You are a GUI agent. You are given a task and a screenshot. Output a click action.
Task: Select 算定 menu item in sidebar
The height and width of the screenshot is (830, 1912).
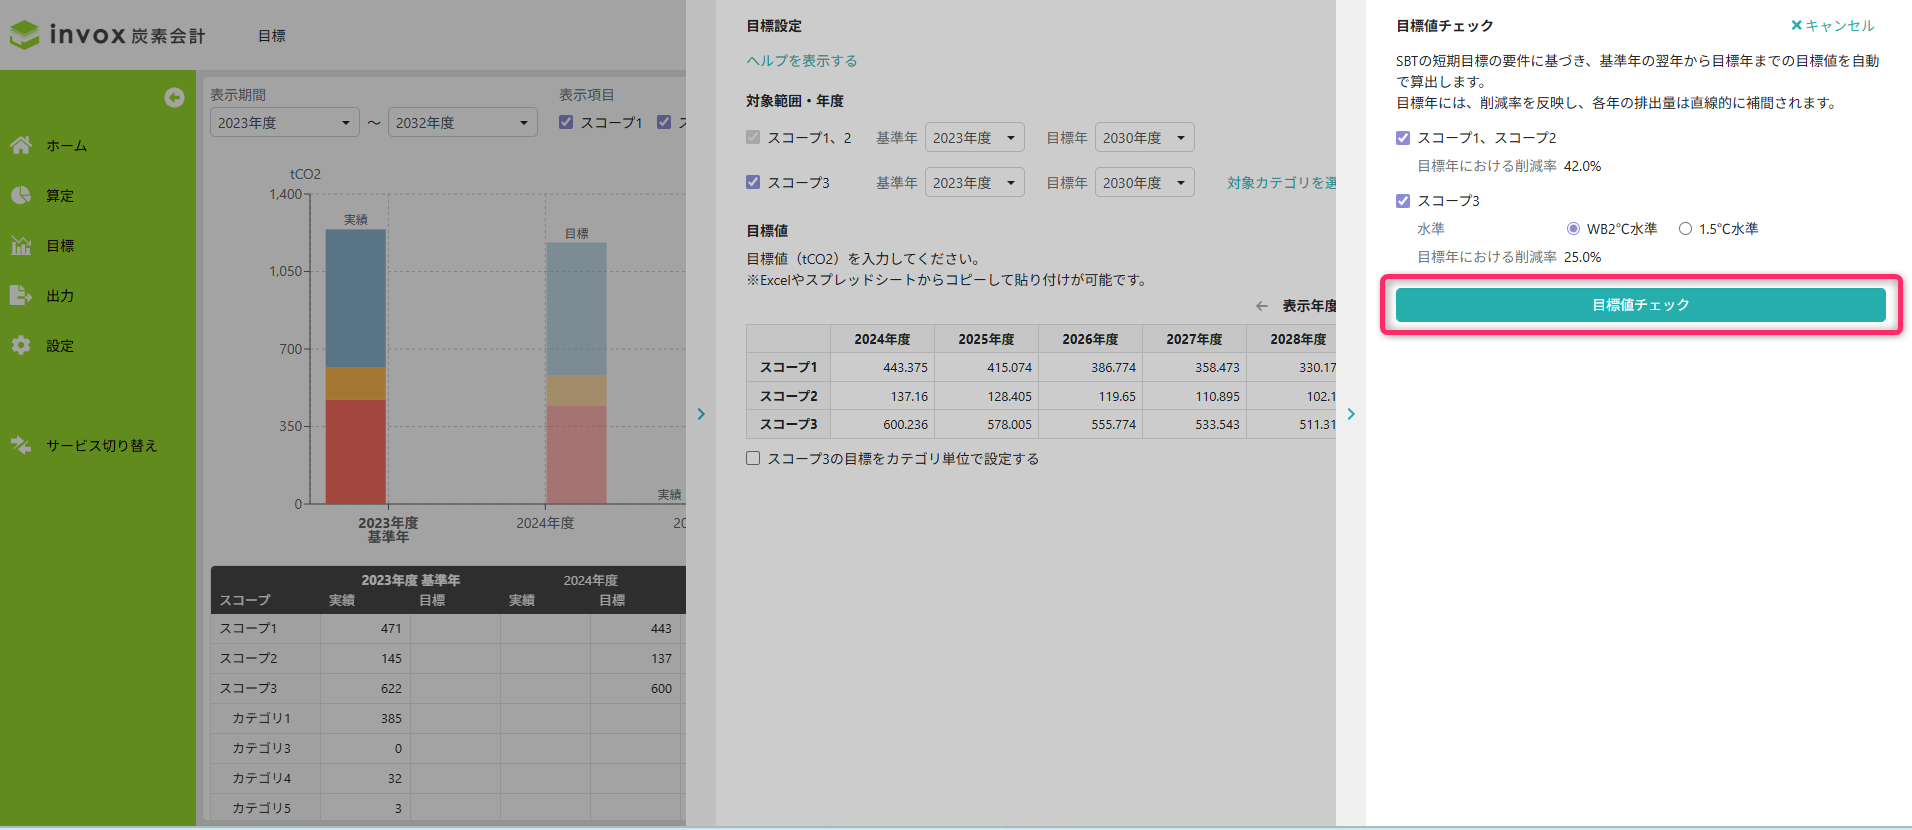pyautogui.click(x=60, y=196)
